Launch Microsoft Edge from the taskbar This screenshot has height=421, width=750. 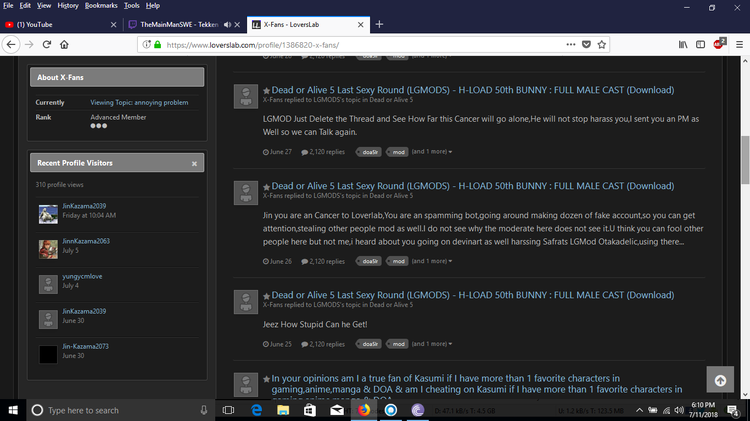point(256,410)
